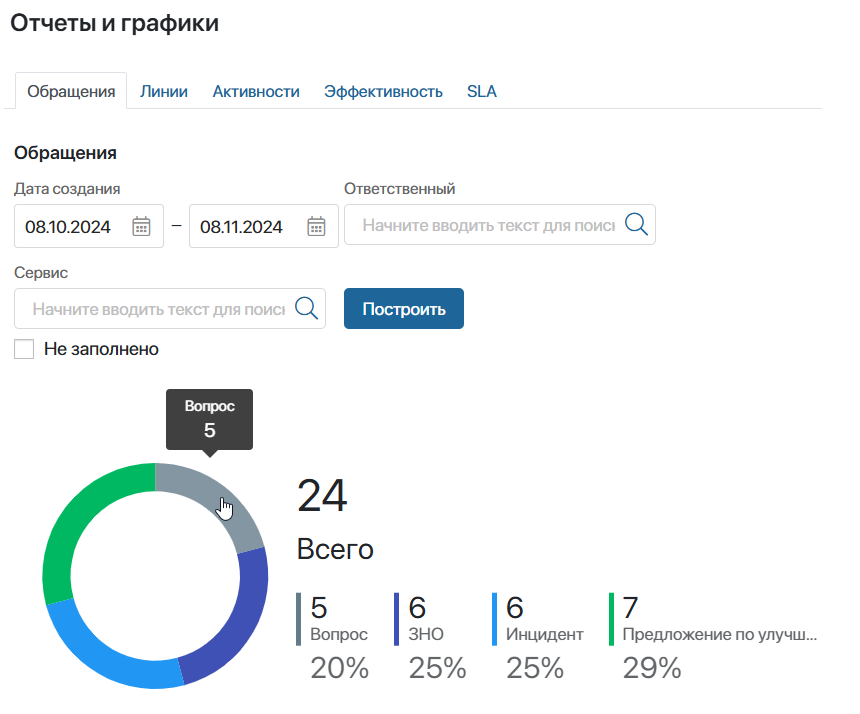Select the "Обращения" tab
860x714 pixels.
pos(70,90)
